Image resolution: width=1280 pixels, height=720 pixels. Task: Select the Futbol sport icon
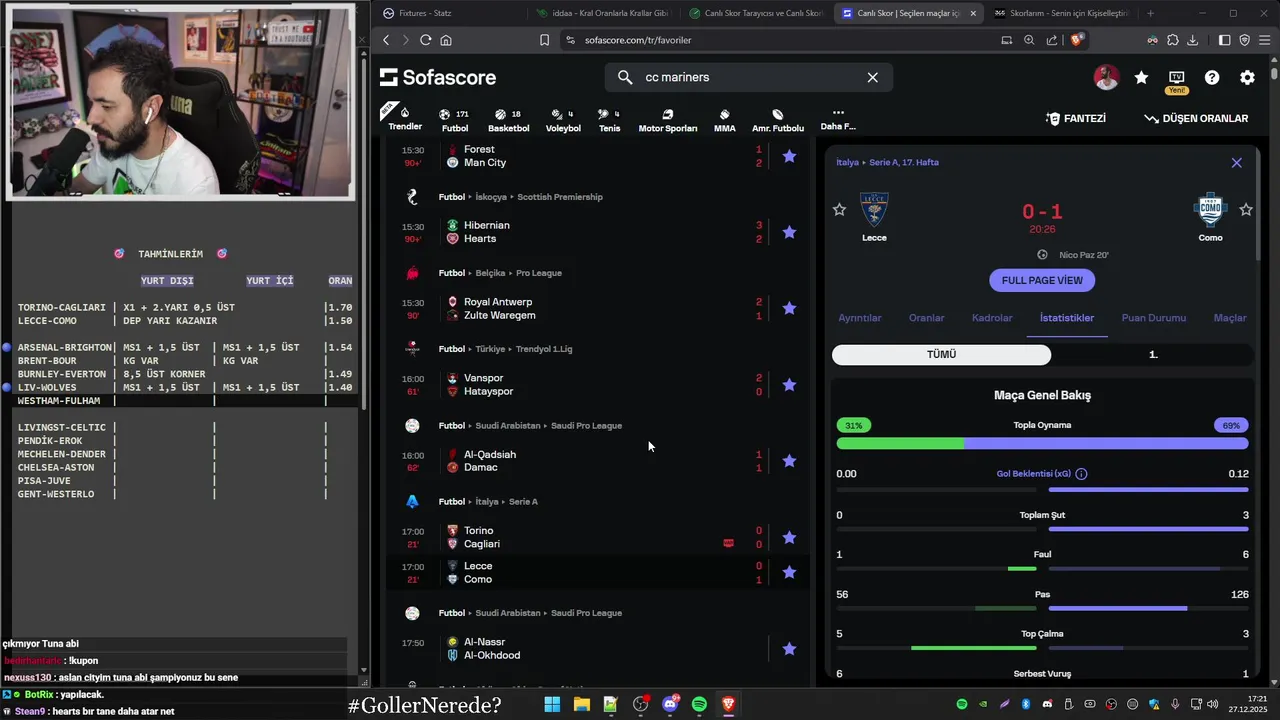[x=455, y=120]
